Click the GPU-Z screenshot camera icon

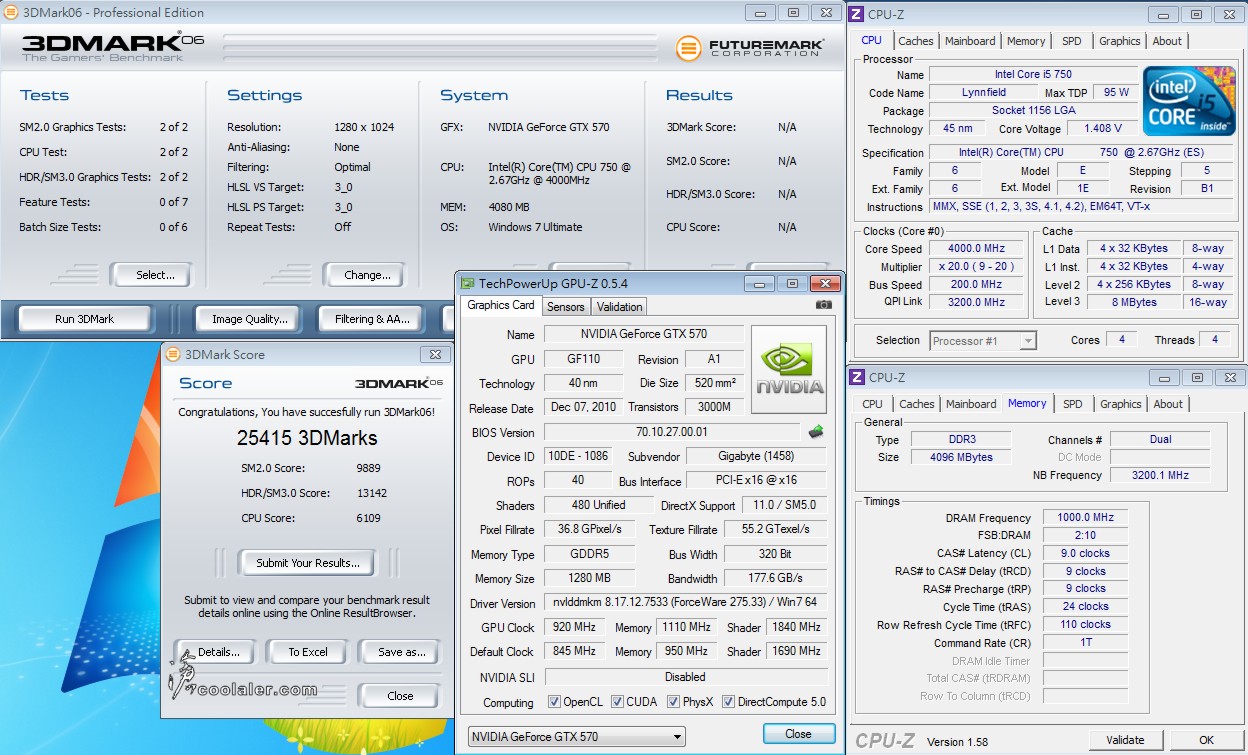(x=823, y=305)
